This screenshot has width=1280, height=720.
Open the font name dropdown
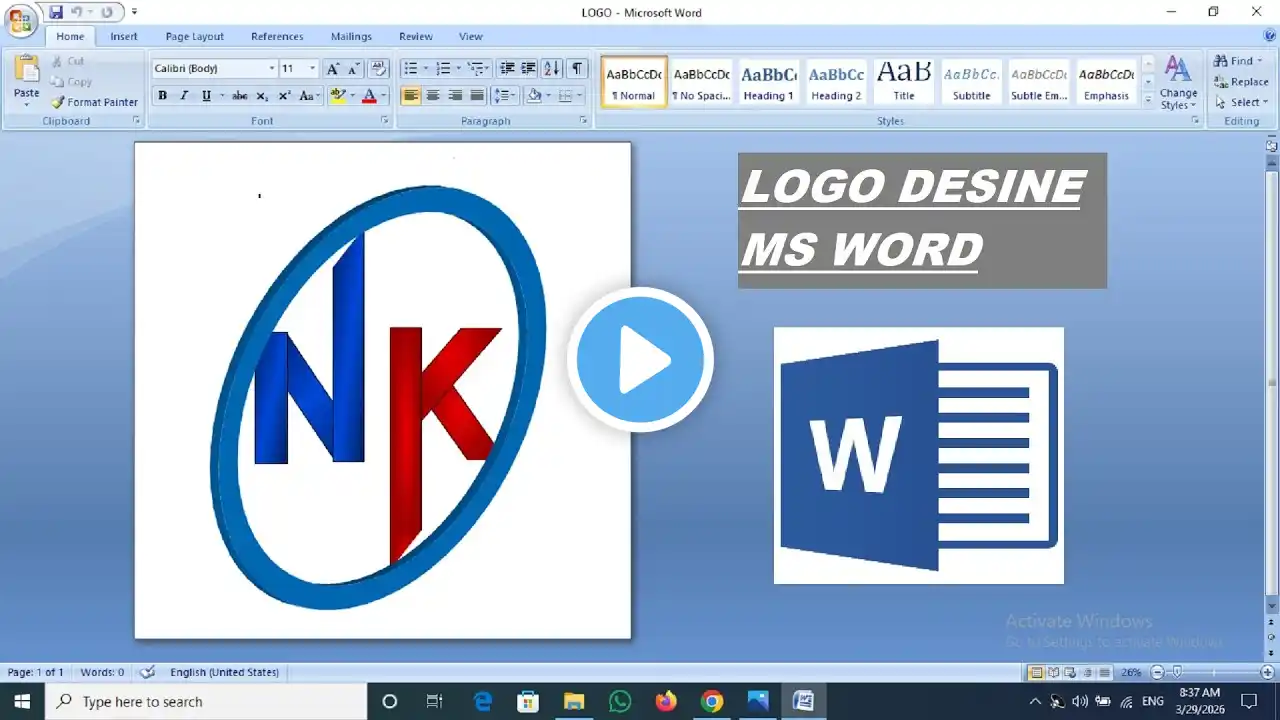(x=271, y=69)
